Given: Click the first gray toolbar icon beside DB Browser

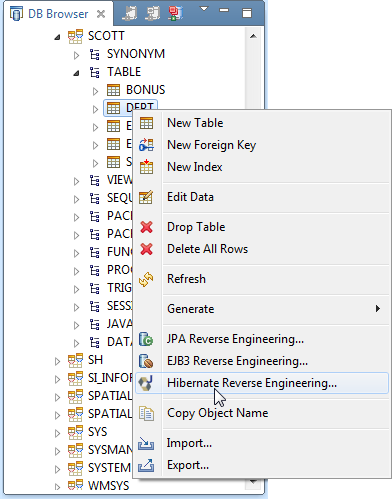Looking at the screenshot, I should [x=130, y=13].
